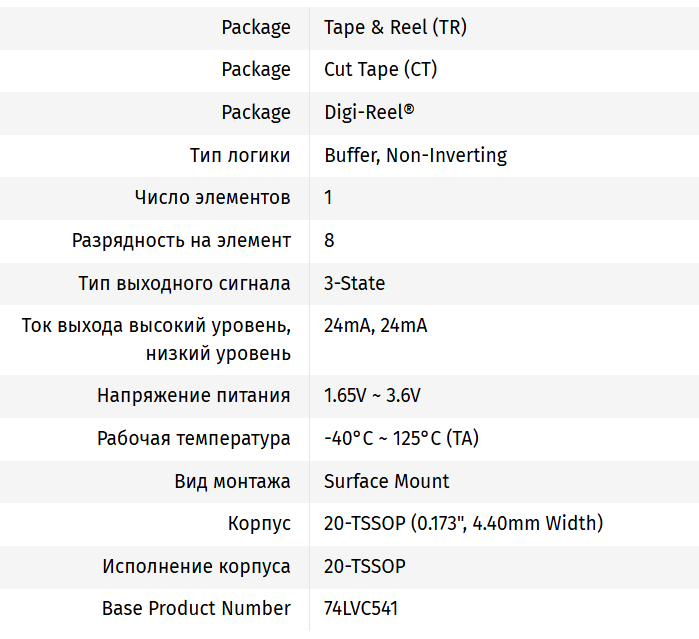Select the "1.65V ~ 3.6V" voltage value
The height and width of the screenshot is (639, 699).
point(372,395)
